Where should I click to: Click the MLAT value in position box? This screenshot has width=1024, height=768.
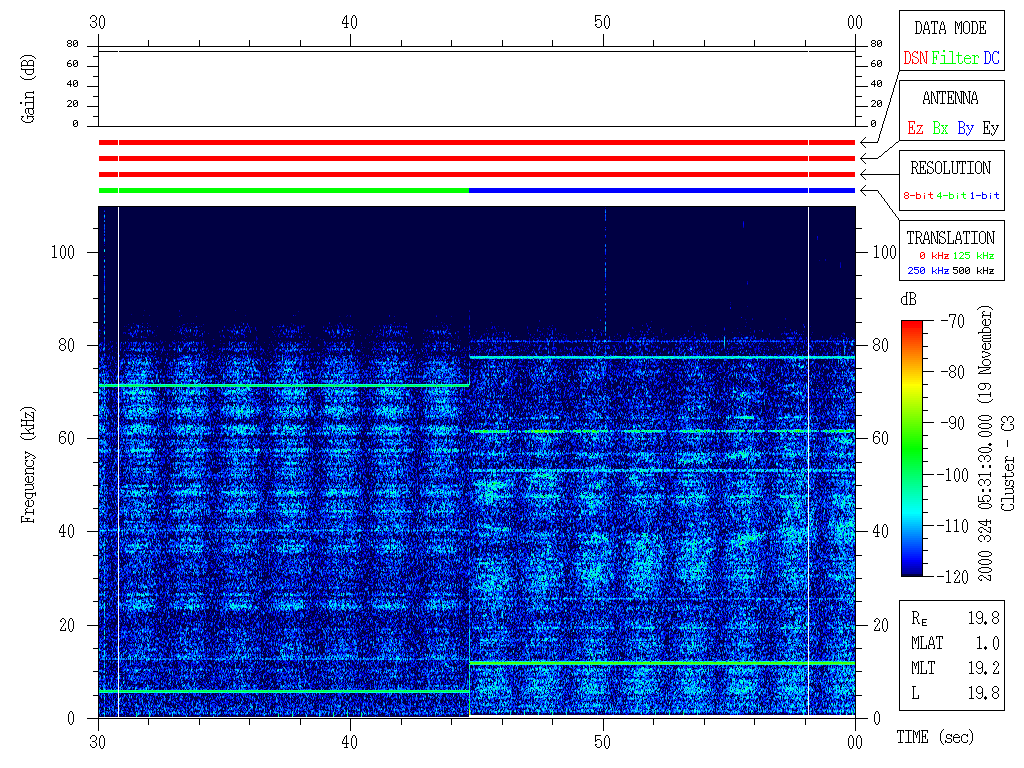pos(988,643)
